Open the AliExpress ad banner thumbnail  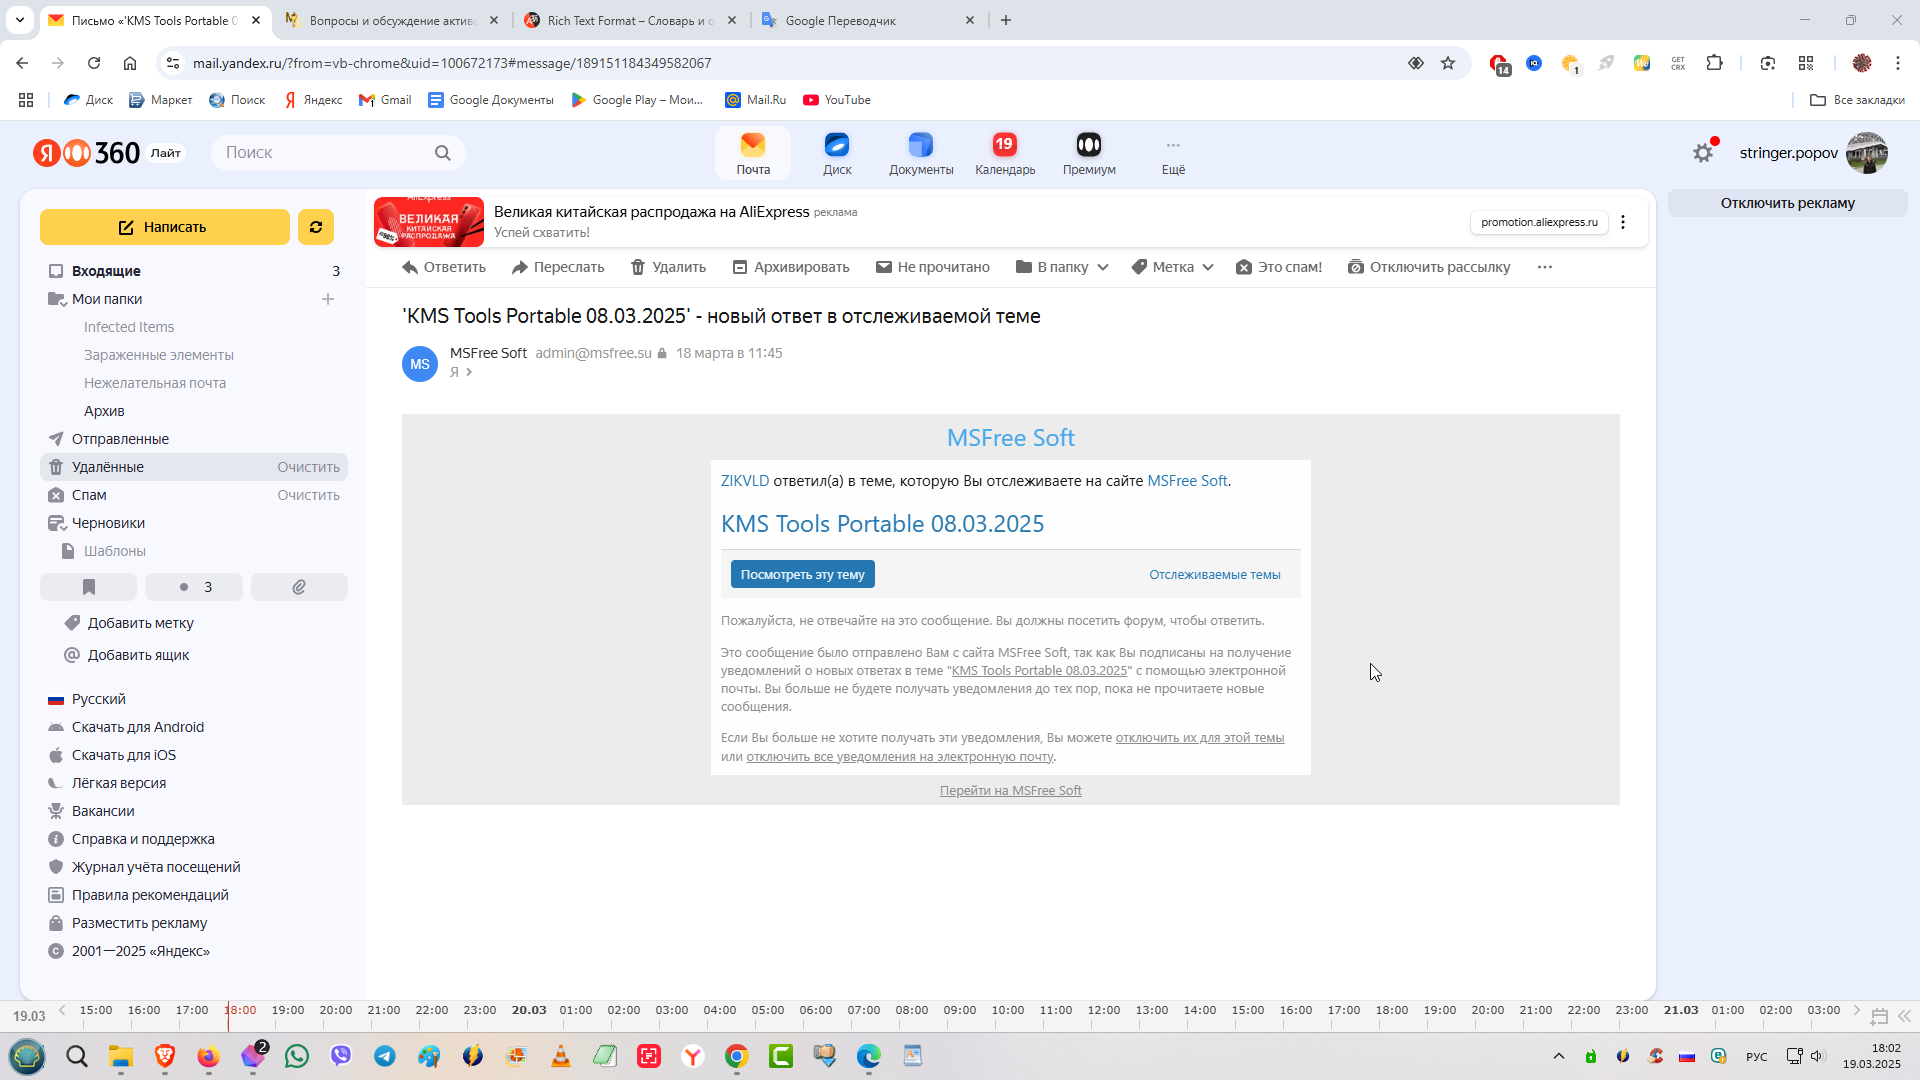429,222
